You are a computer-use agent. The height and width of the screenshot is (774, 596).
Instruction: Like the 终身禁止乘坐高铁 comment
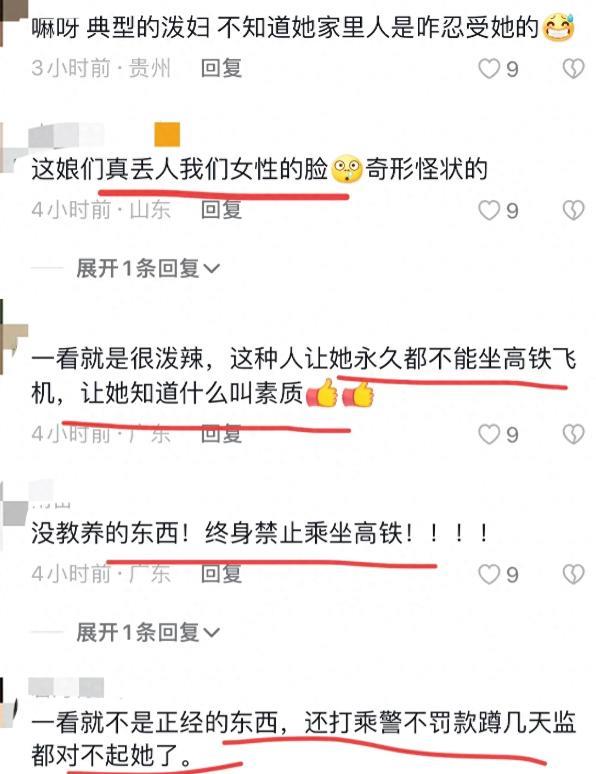pos(489,574)
